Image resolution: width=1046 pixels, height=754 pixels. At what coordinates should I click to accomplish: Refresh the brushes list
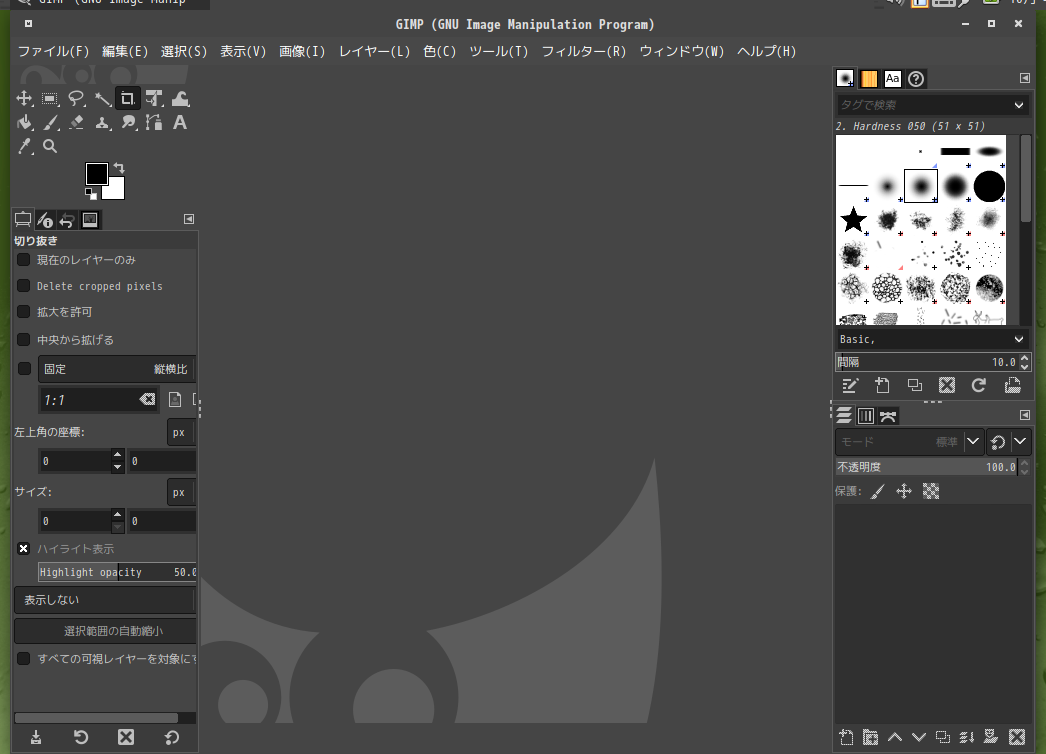[979, 385]
